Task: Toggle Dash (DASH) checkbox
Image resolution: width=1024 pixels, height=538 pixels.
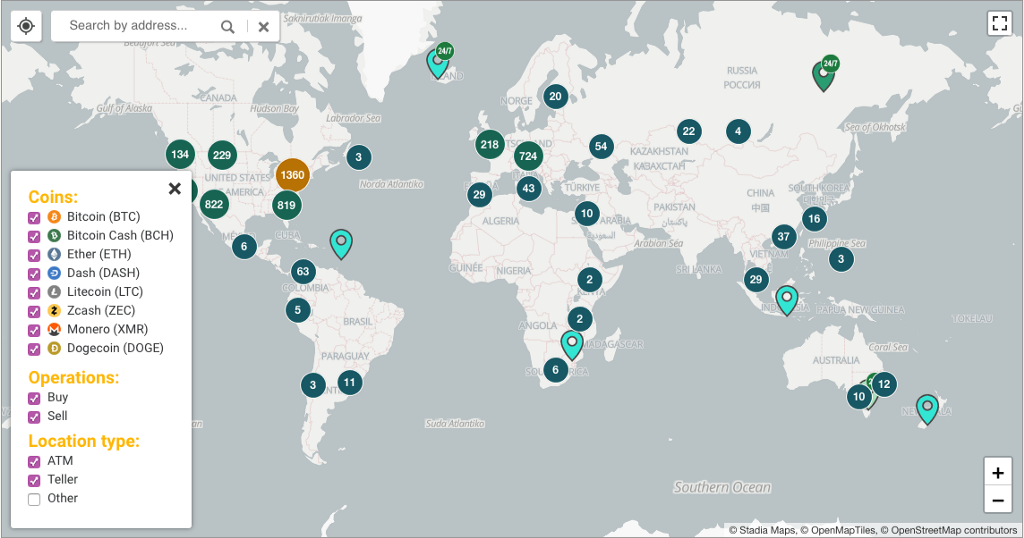Action: pos(34,274)
